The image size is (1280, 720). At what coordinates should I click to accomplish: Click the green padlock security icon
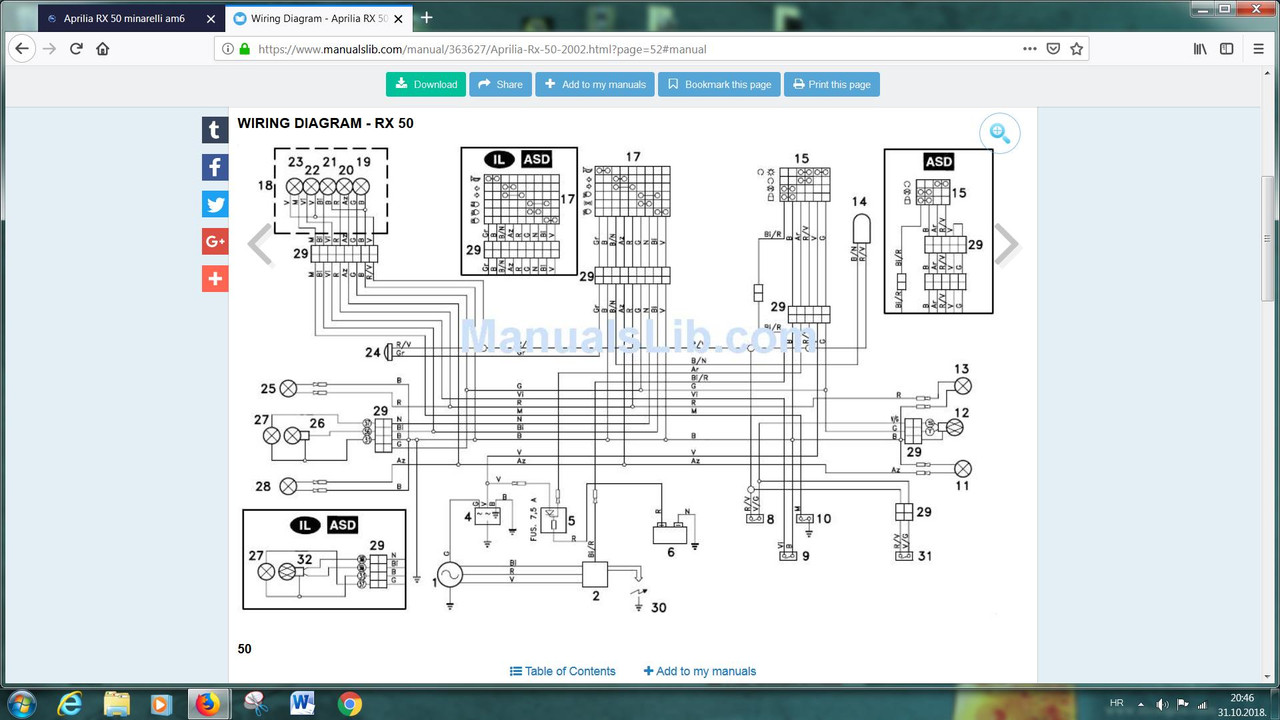[244, 48]
